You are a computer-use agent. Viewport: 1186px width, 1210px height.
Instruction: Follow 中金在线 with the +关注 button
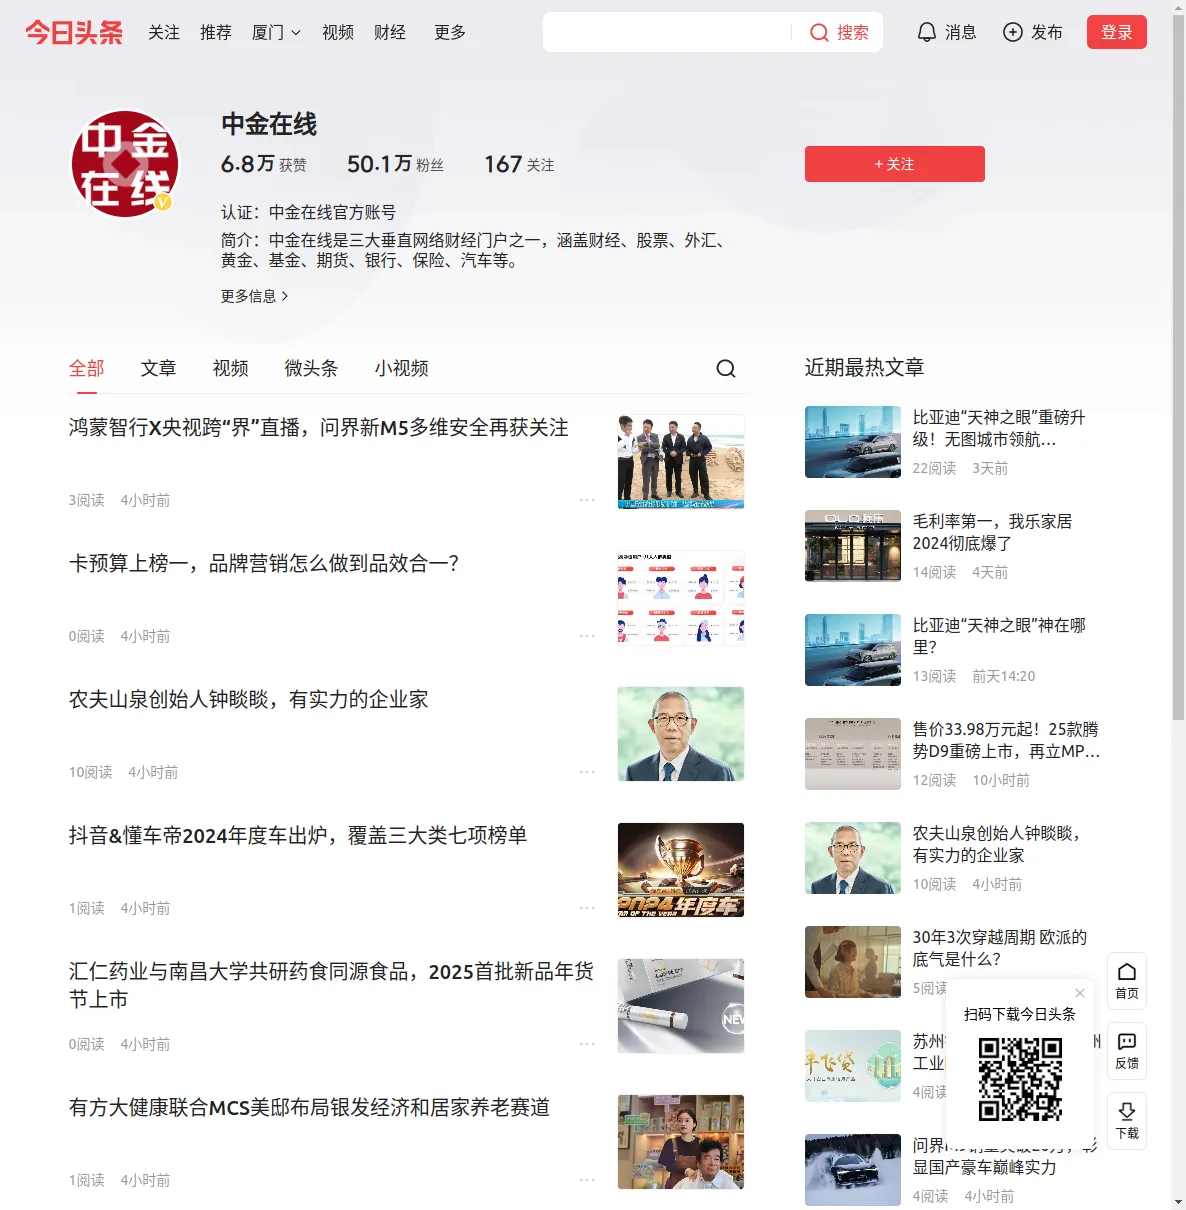[x=895, y=164]
